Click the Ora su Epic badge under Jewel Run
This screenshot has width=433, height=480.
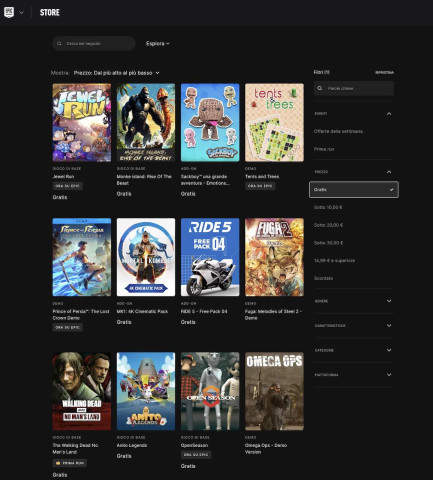[68, 186]
